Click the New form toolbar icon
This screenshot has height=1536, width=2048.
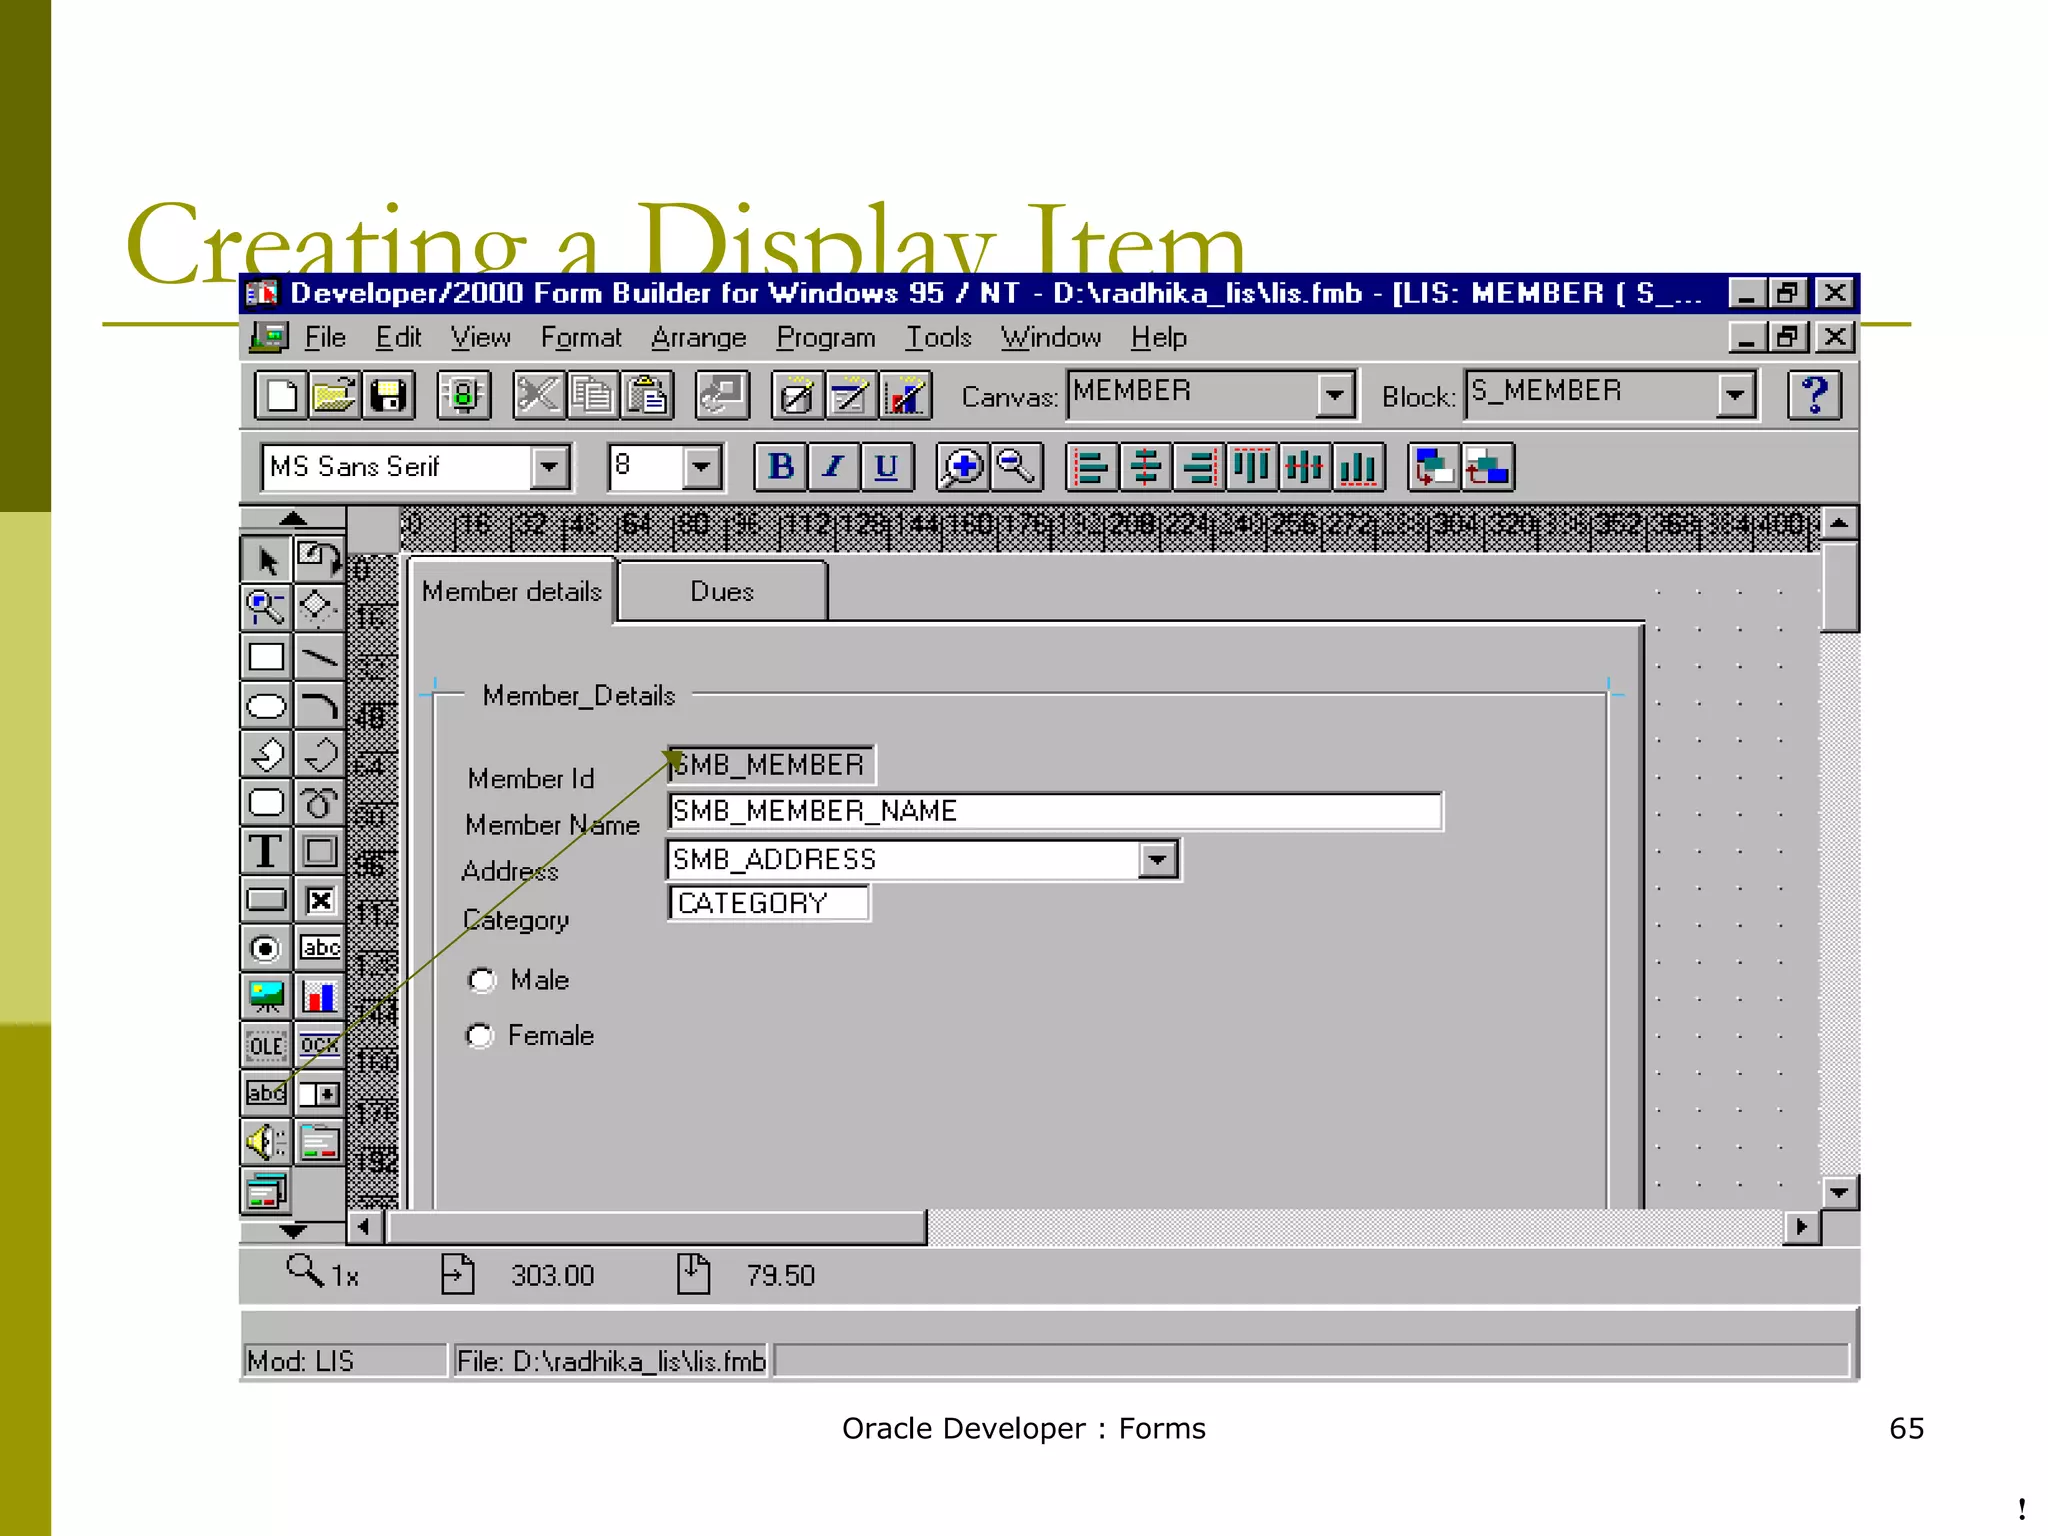(280, 396)
